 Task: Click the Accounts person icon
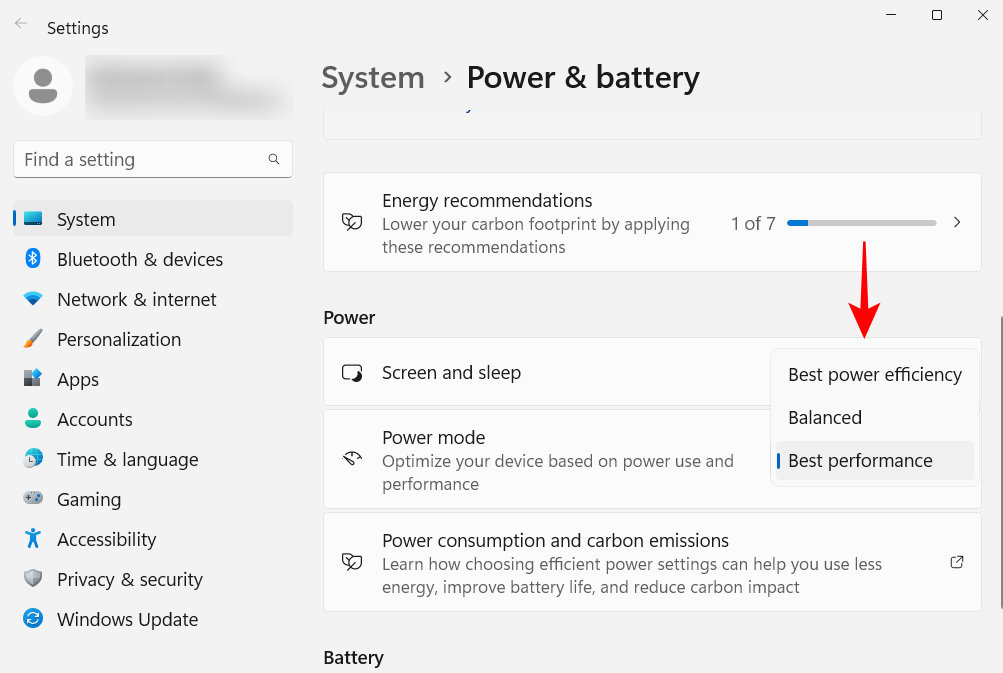(33, 419)
